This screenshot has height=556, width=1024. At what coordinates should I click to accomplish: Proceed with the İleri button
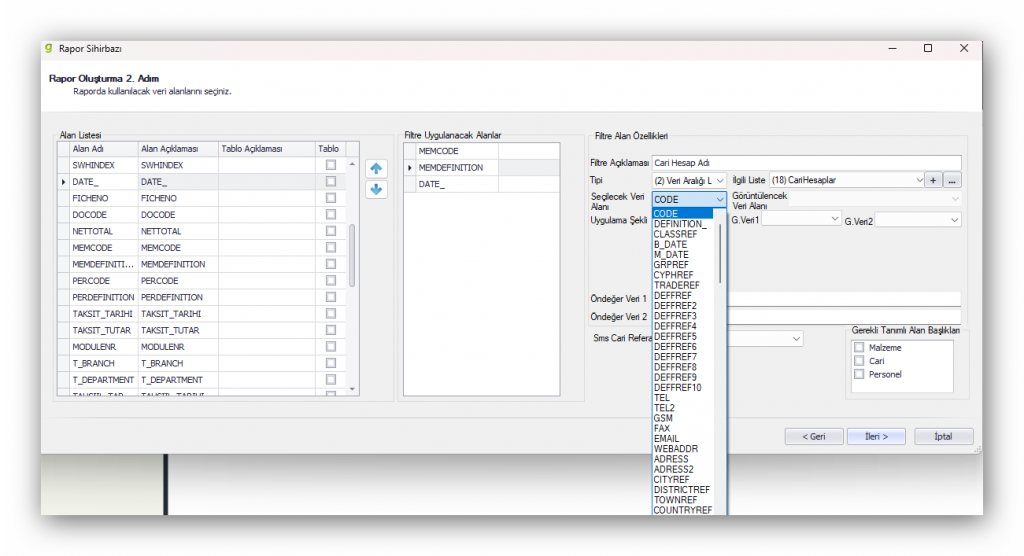[x=876, y=436]
